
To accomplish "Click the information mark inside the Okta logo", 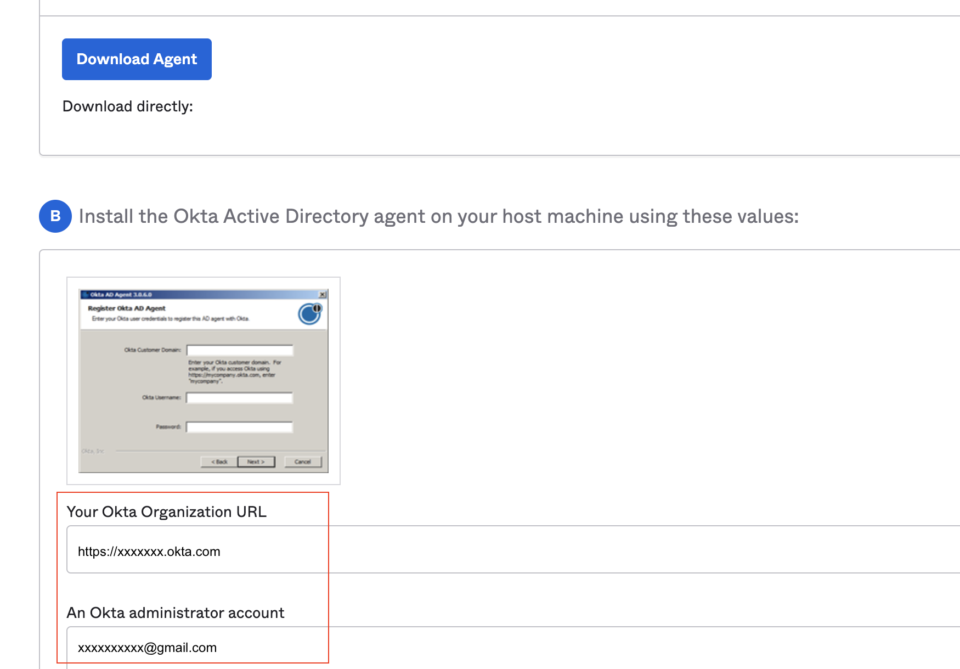I will point(317,308).
